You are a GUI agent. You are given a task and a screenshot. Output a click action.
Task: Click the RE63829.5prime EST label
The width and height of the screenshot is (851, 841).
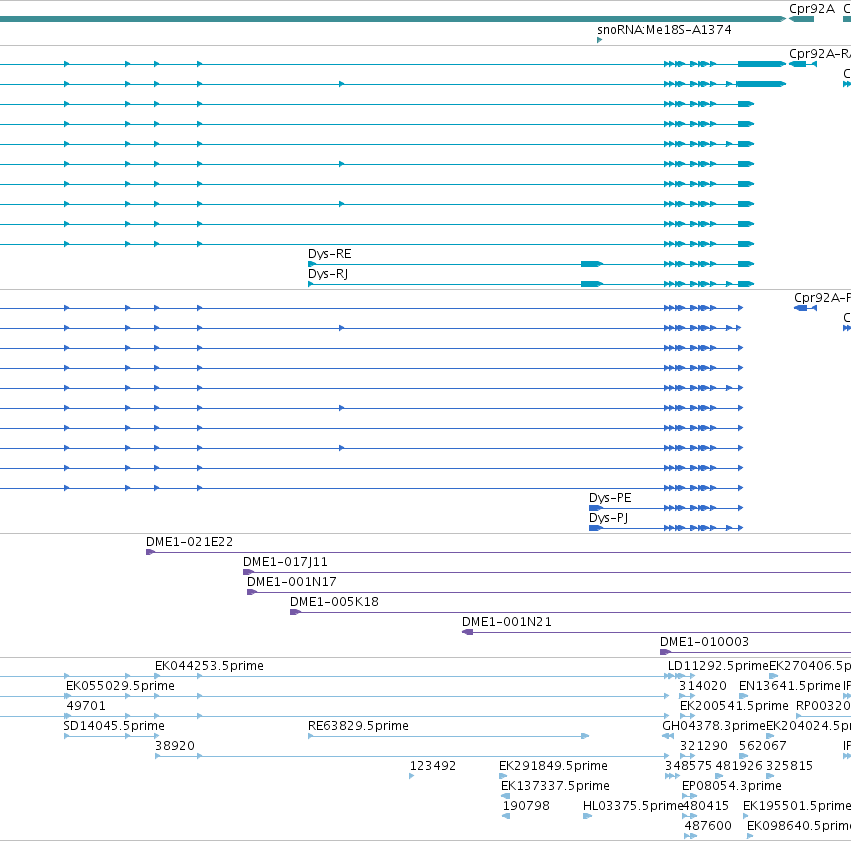pyautogui.click(x=358, y=726)
